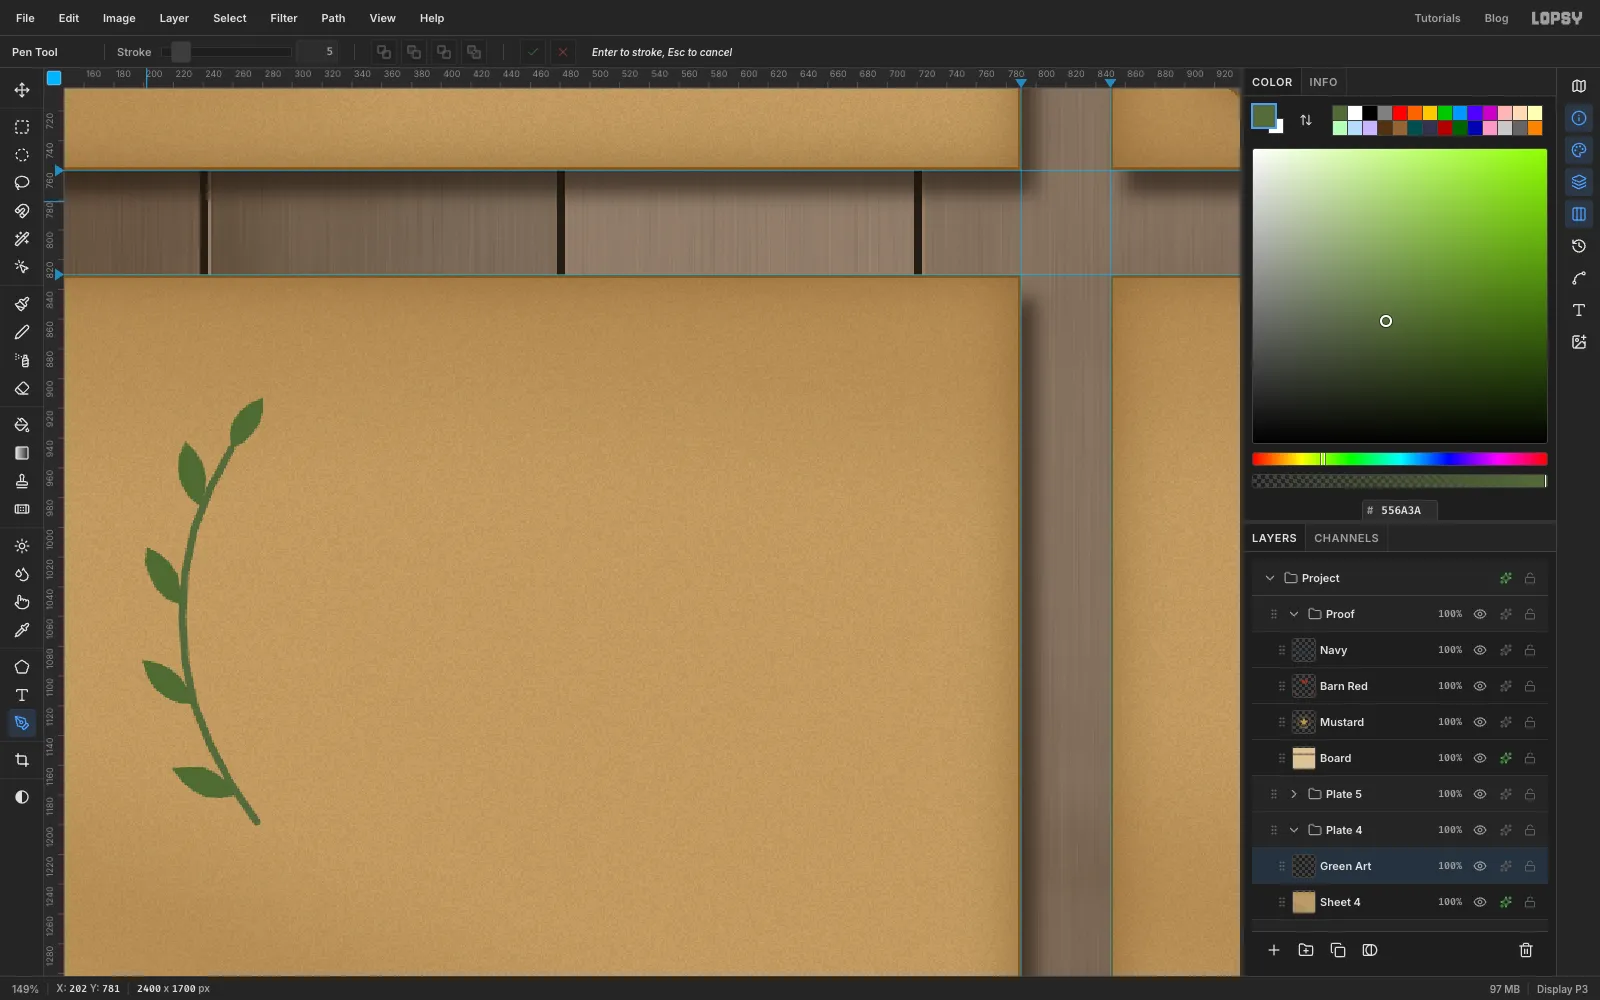
Task: Open the File menu
Action: coord(25,18)
